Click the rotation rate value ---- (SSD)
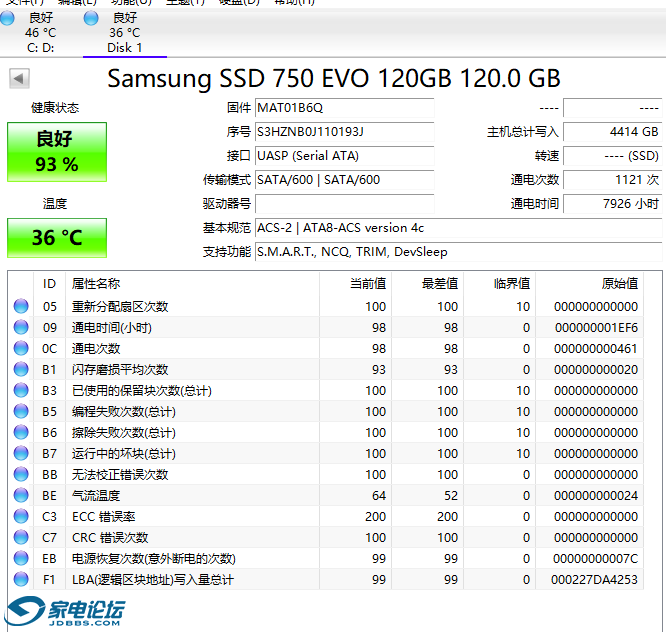The width and height of the screenshot is (666, 632). click(612, 156)
